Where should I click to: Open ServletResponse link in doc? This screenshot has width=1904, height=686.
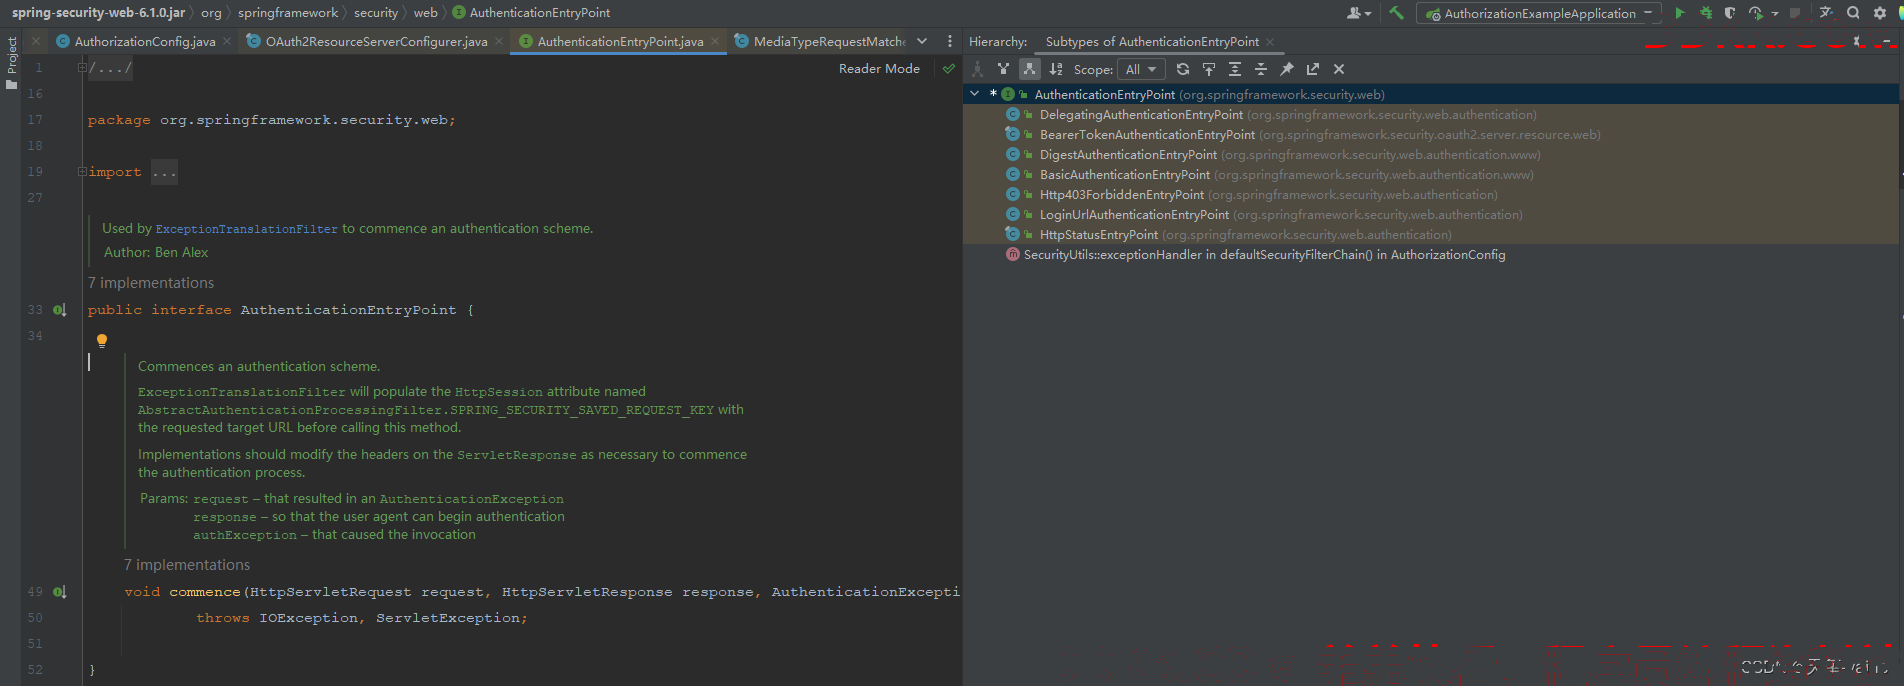(517, 455)
